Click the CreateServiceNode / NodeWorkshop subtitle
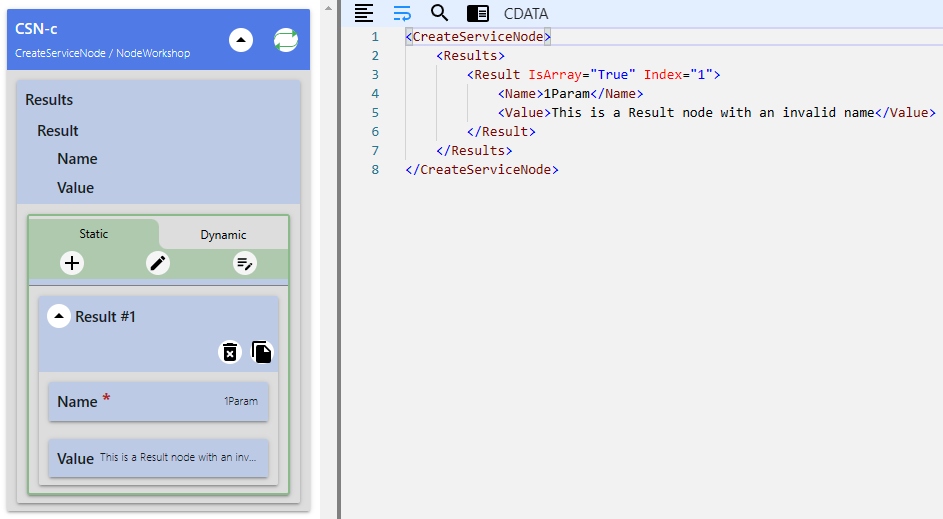Image resolution: width=943 pixels, height=519 pixels. (102, 53)
